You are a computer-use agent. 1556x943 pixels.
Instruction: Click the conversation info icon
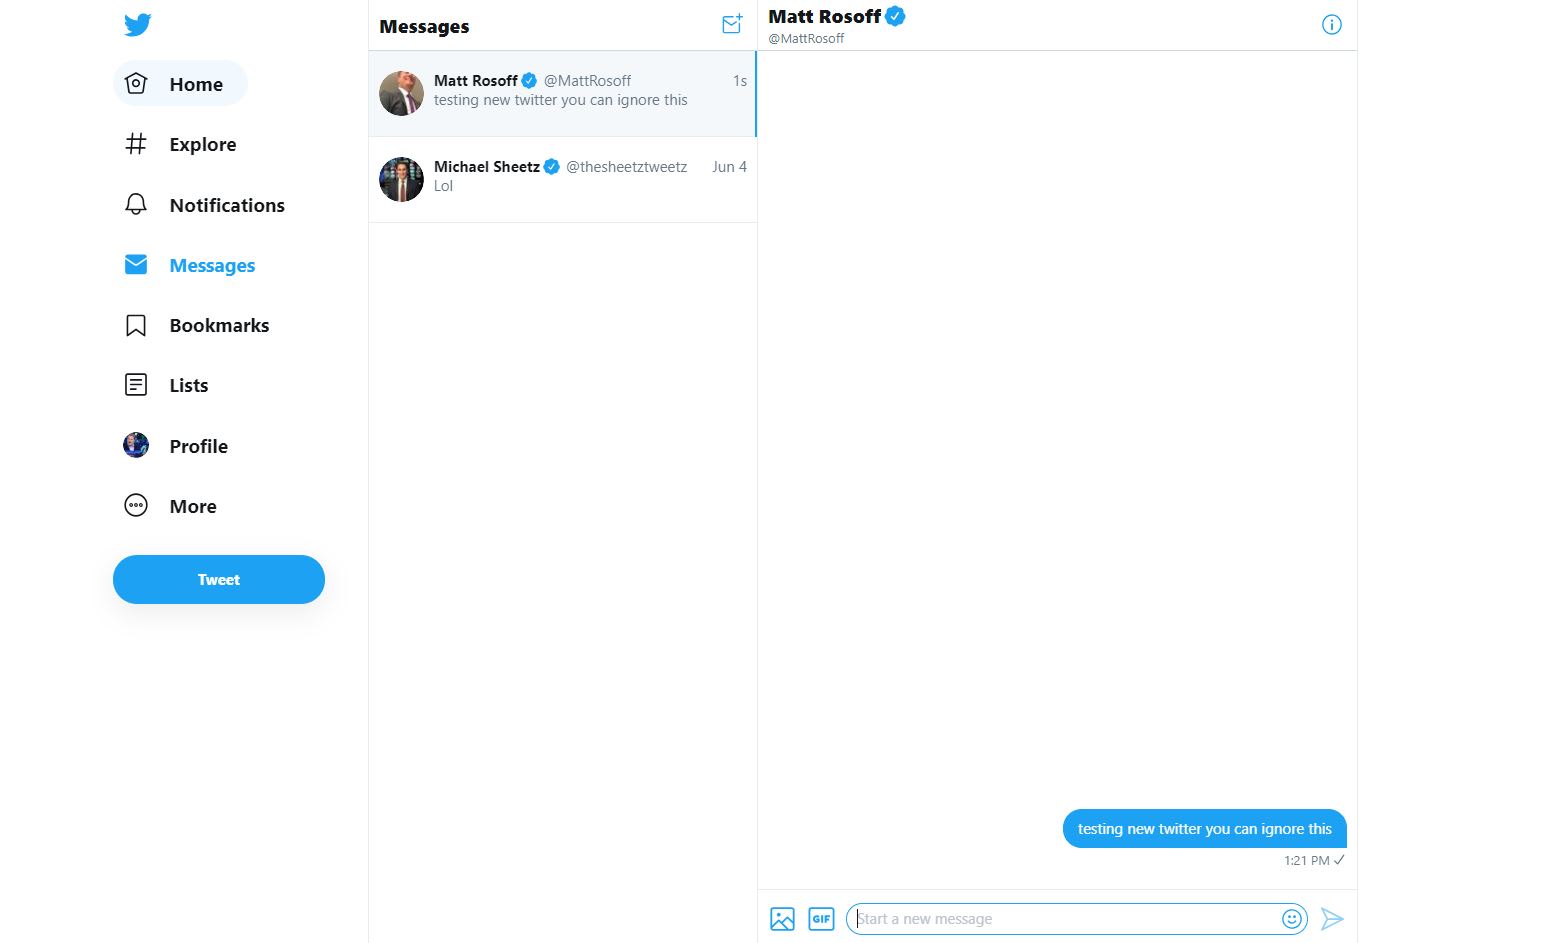1331,25
